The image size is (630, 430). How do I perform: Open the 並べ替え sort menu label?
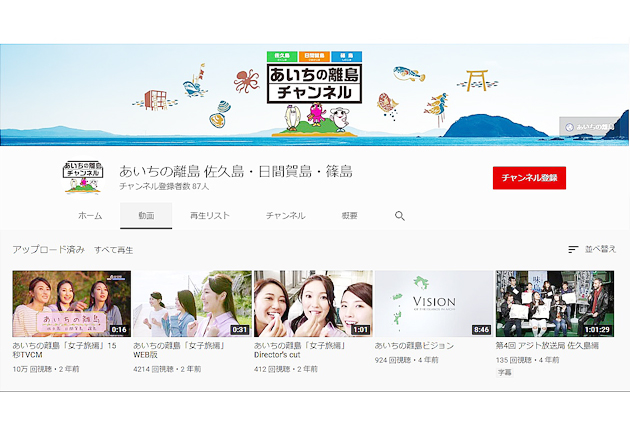click(600, 249)
